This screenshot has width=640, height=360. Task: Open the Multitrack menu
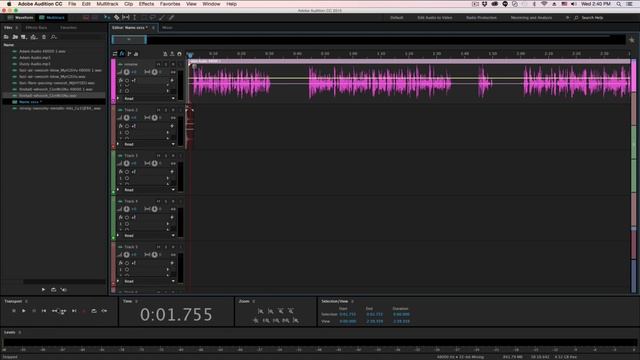(x=107, y=4)
